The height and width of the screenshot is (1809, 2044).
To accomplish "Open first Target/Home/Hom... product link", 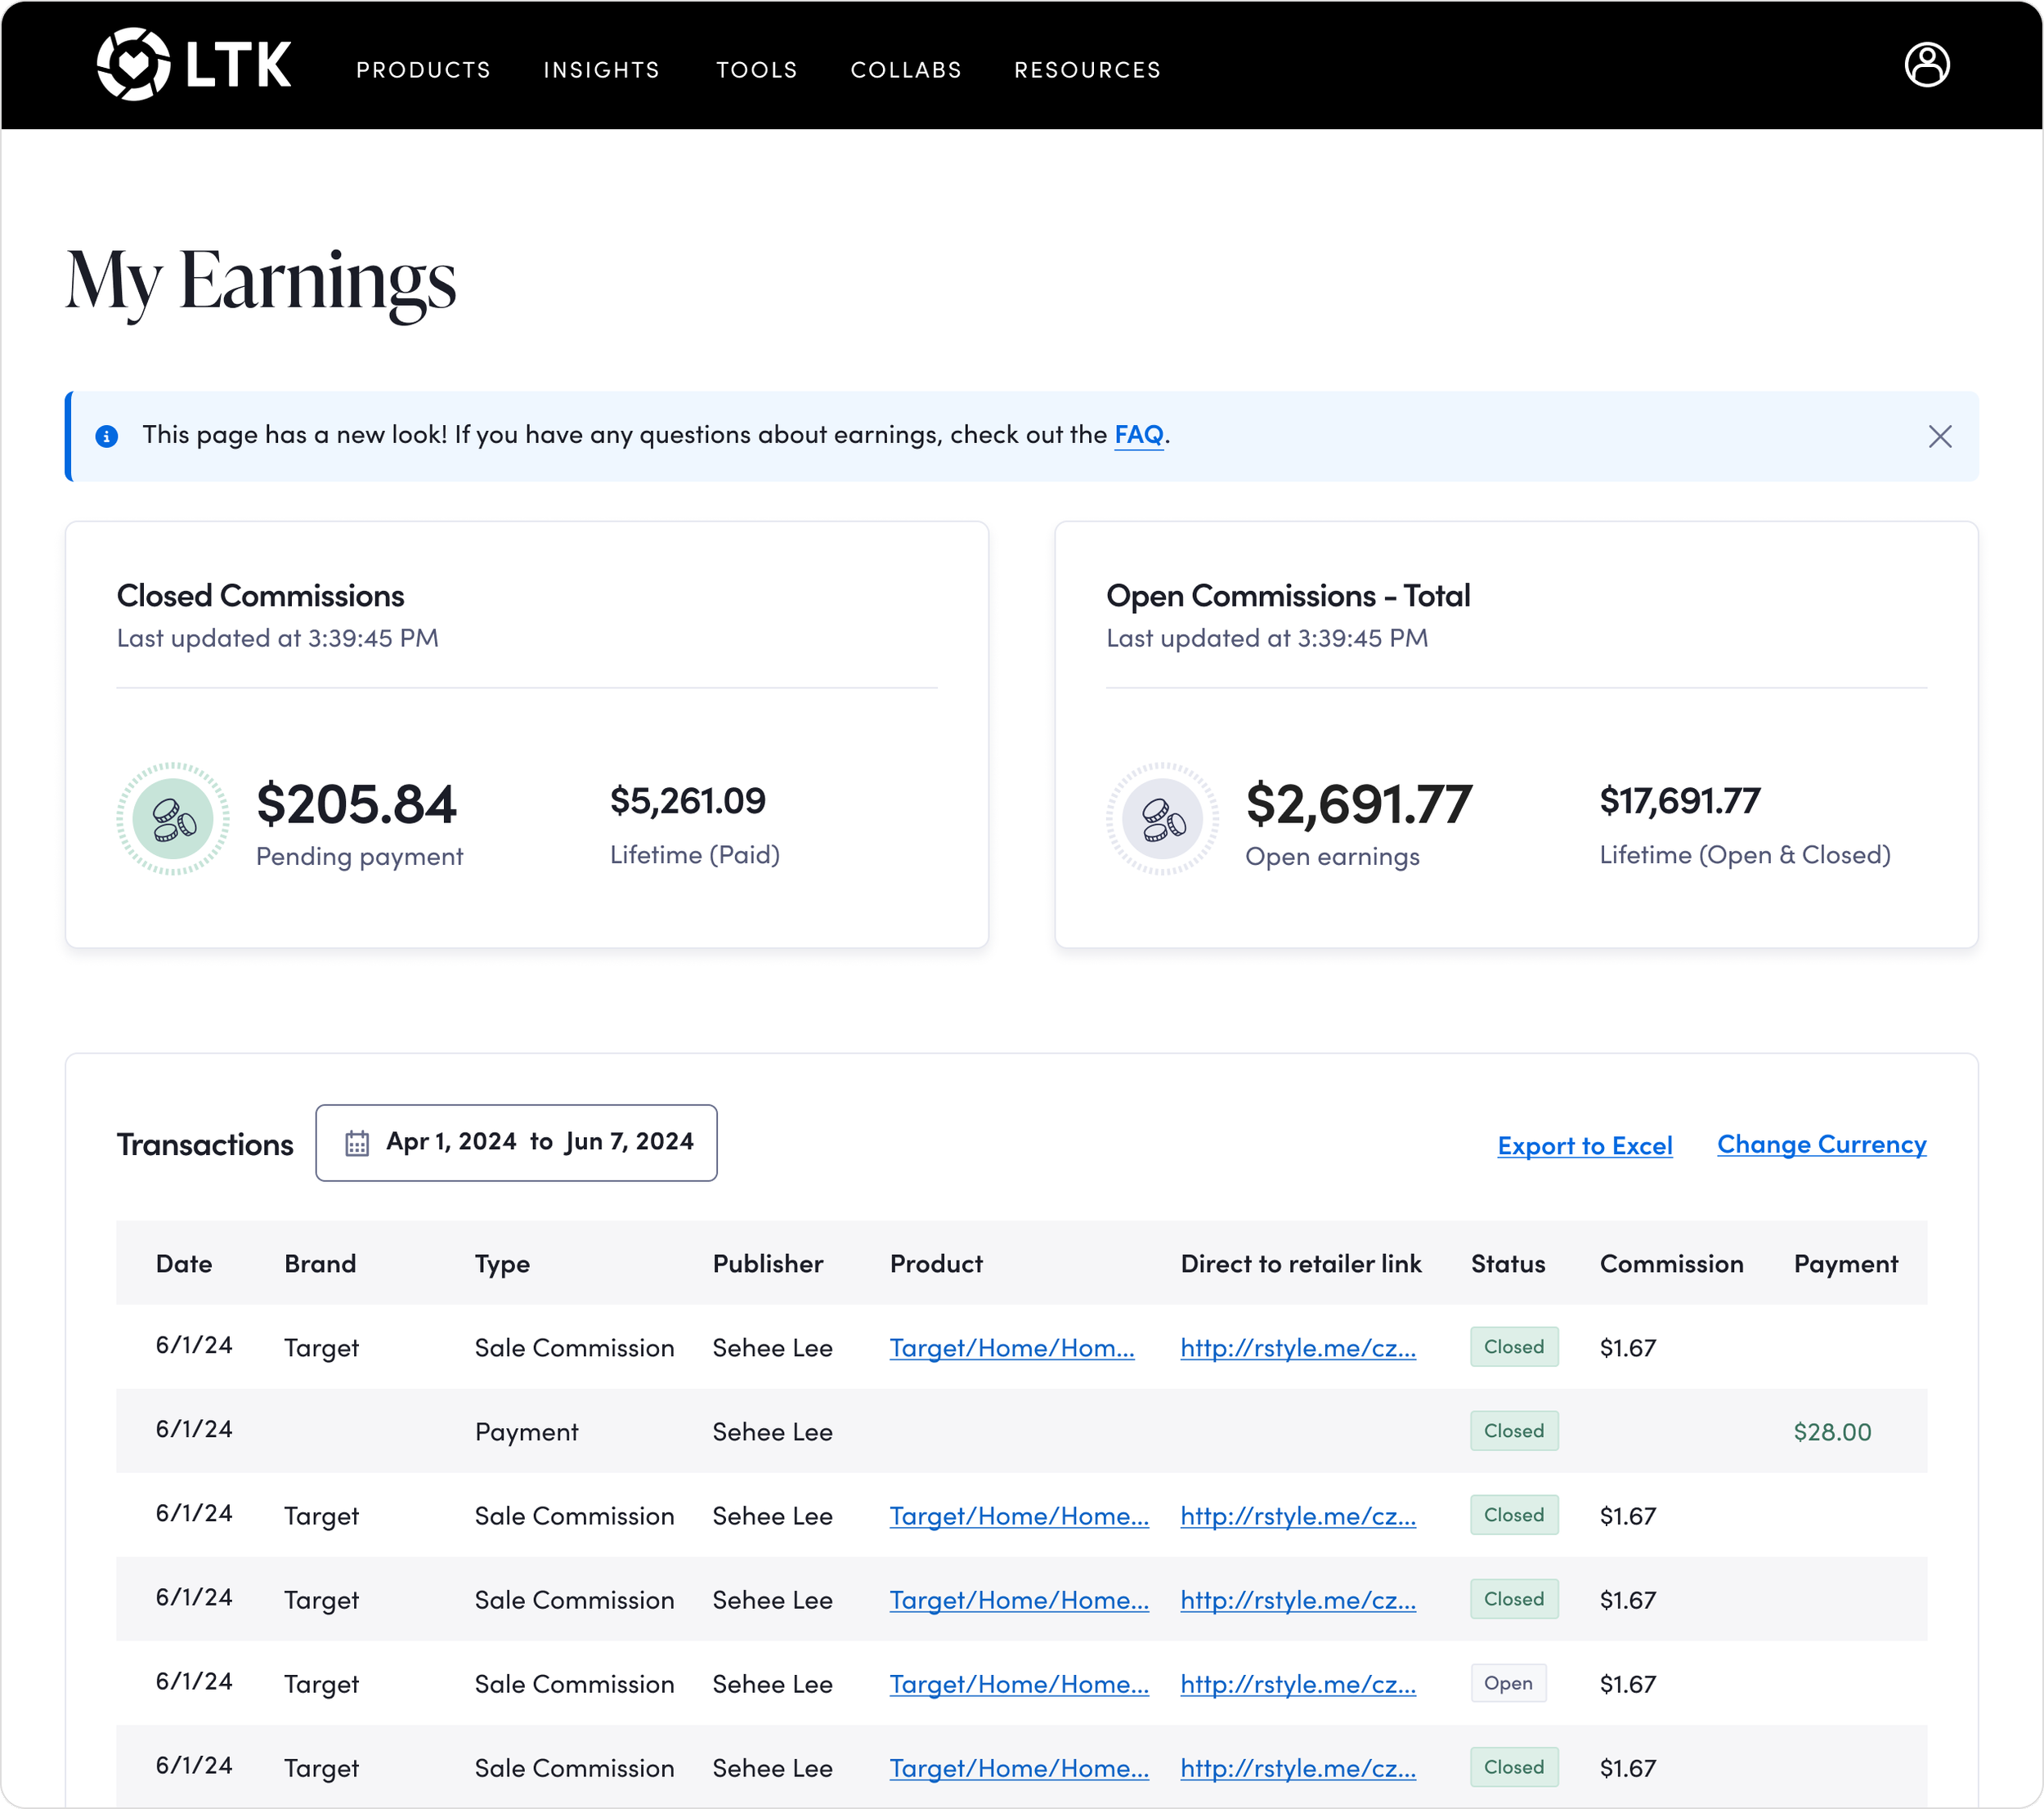I will [1012, 1348].
